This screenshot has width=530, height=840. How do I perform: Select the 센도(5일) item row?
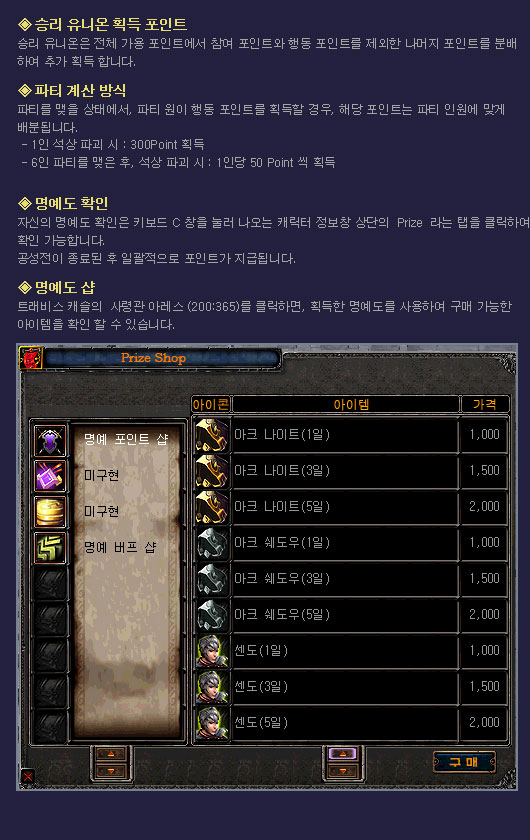click(x=350, y=723)
